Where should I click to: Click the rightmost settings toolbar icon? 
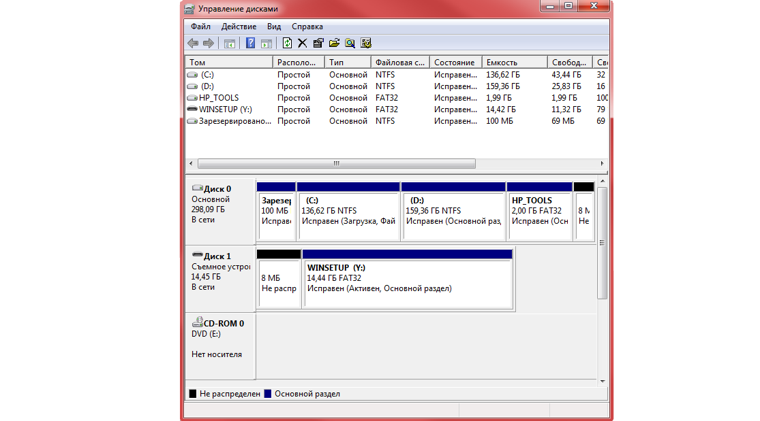[366, 44]
